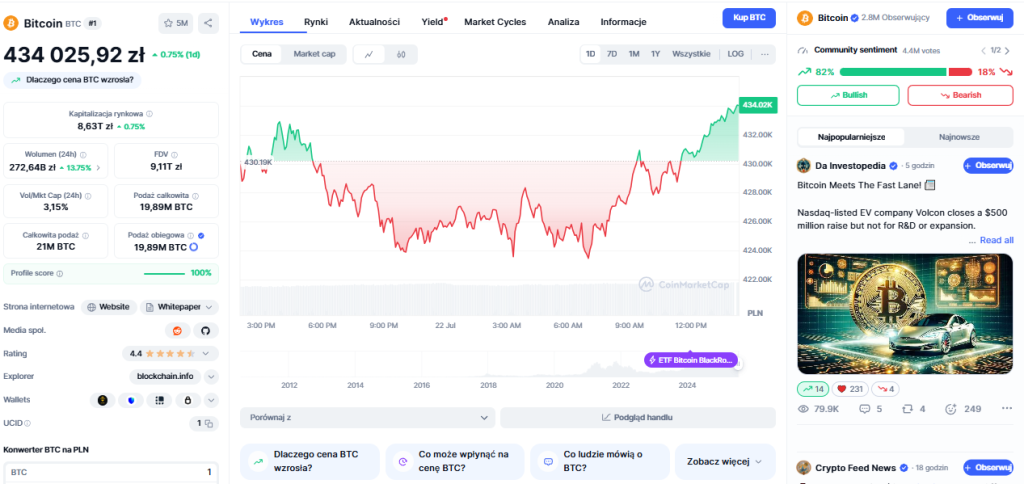The image size is (1024, 484).
Task: Expand the Rating details chevron
Action: (206, 353)
